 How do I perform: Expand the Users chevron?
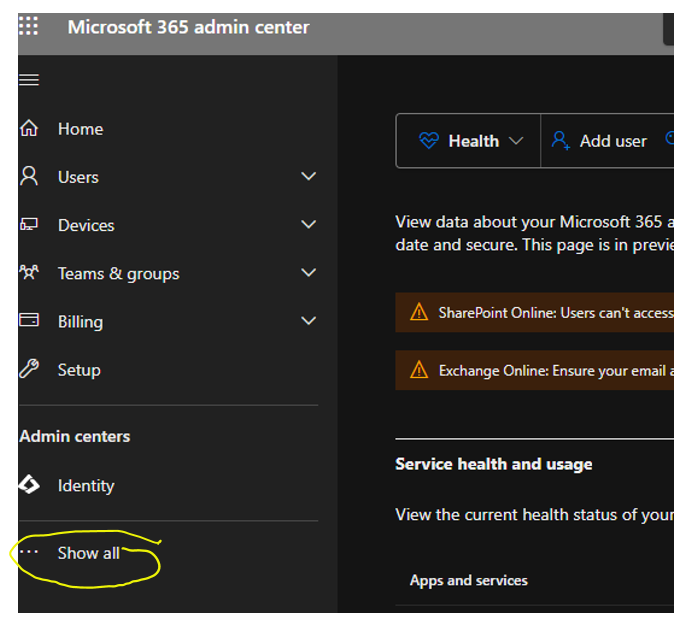(x=308, y=176)
